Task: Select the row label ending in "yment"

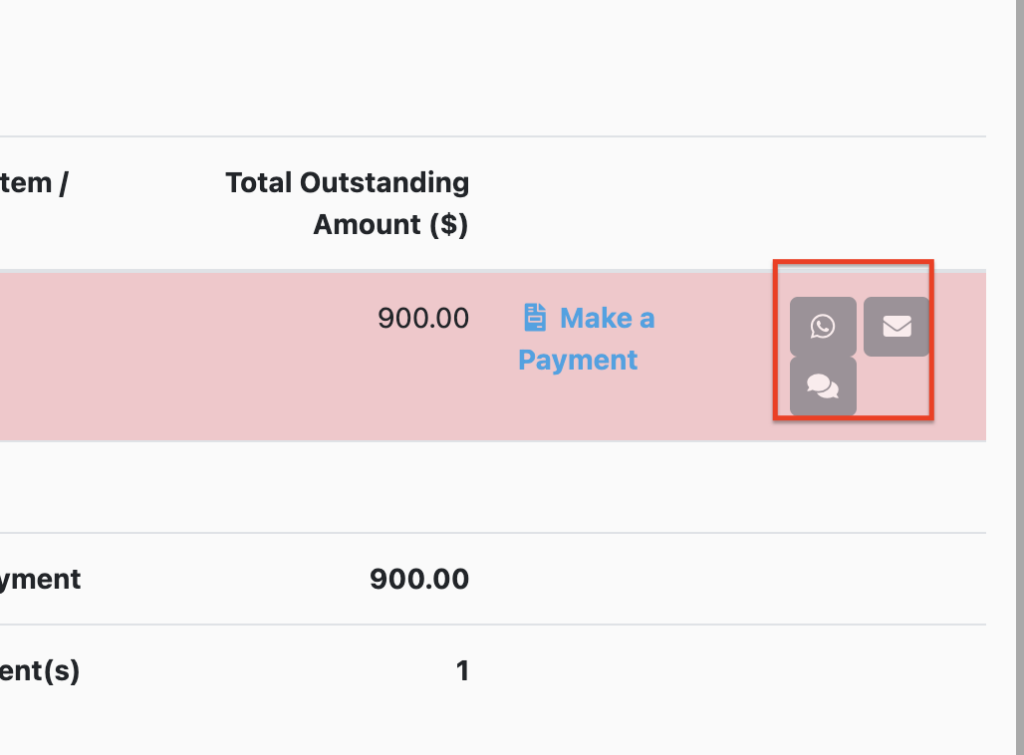Action: click(x=40, y=579)
